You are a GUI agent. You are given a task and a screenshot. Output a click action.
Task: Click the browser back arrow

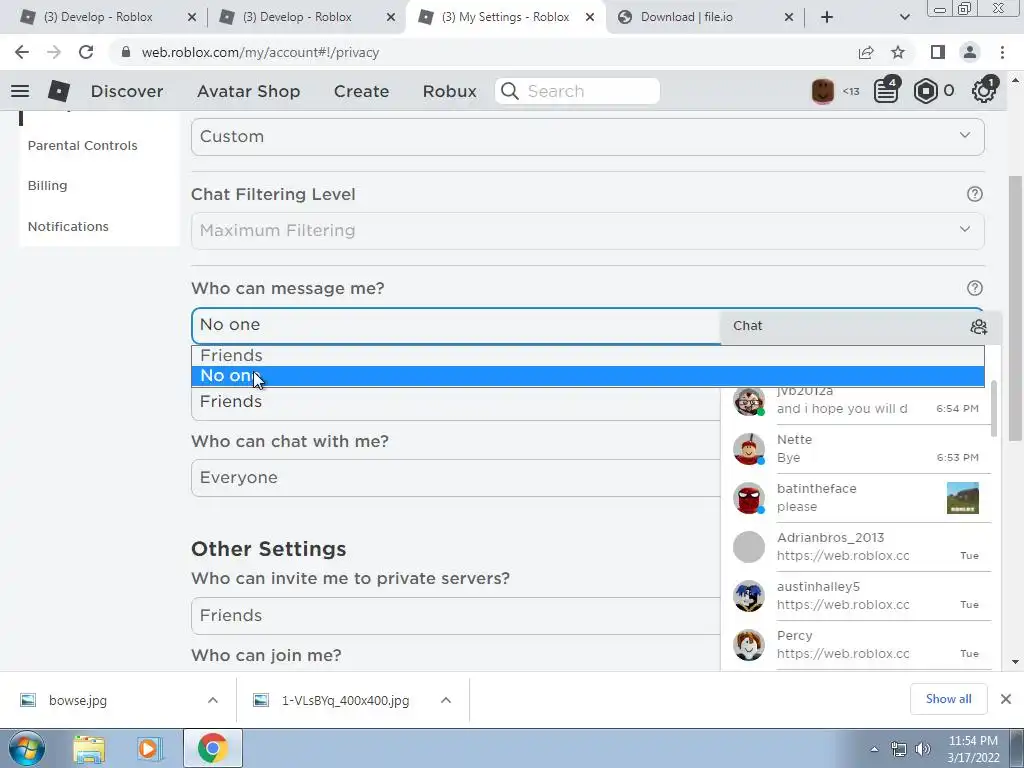point(22,52)
